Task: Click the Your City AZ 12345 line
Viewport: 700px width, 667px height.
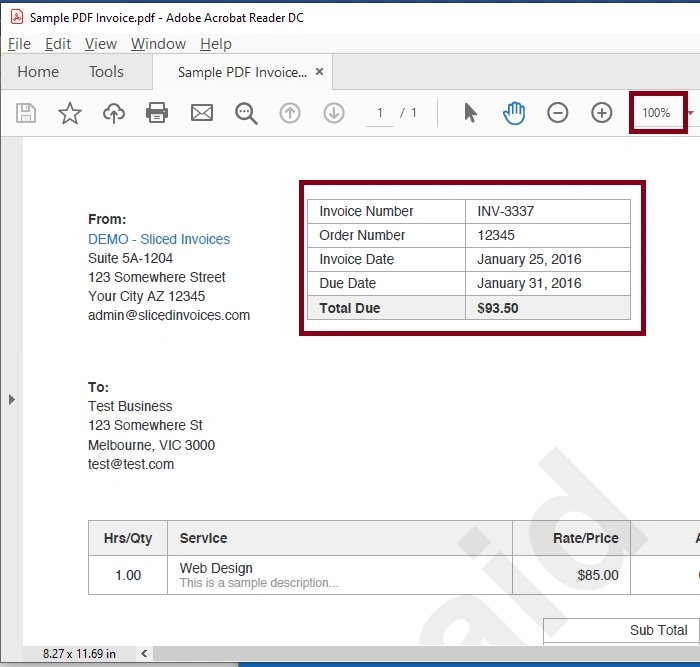Action: [x=146, y=296]
